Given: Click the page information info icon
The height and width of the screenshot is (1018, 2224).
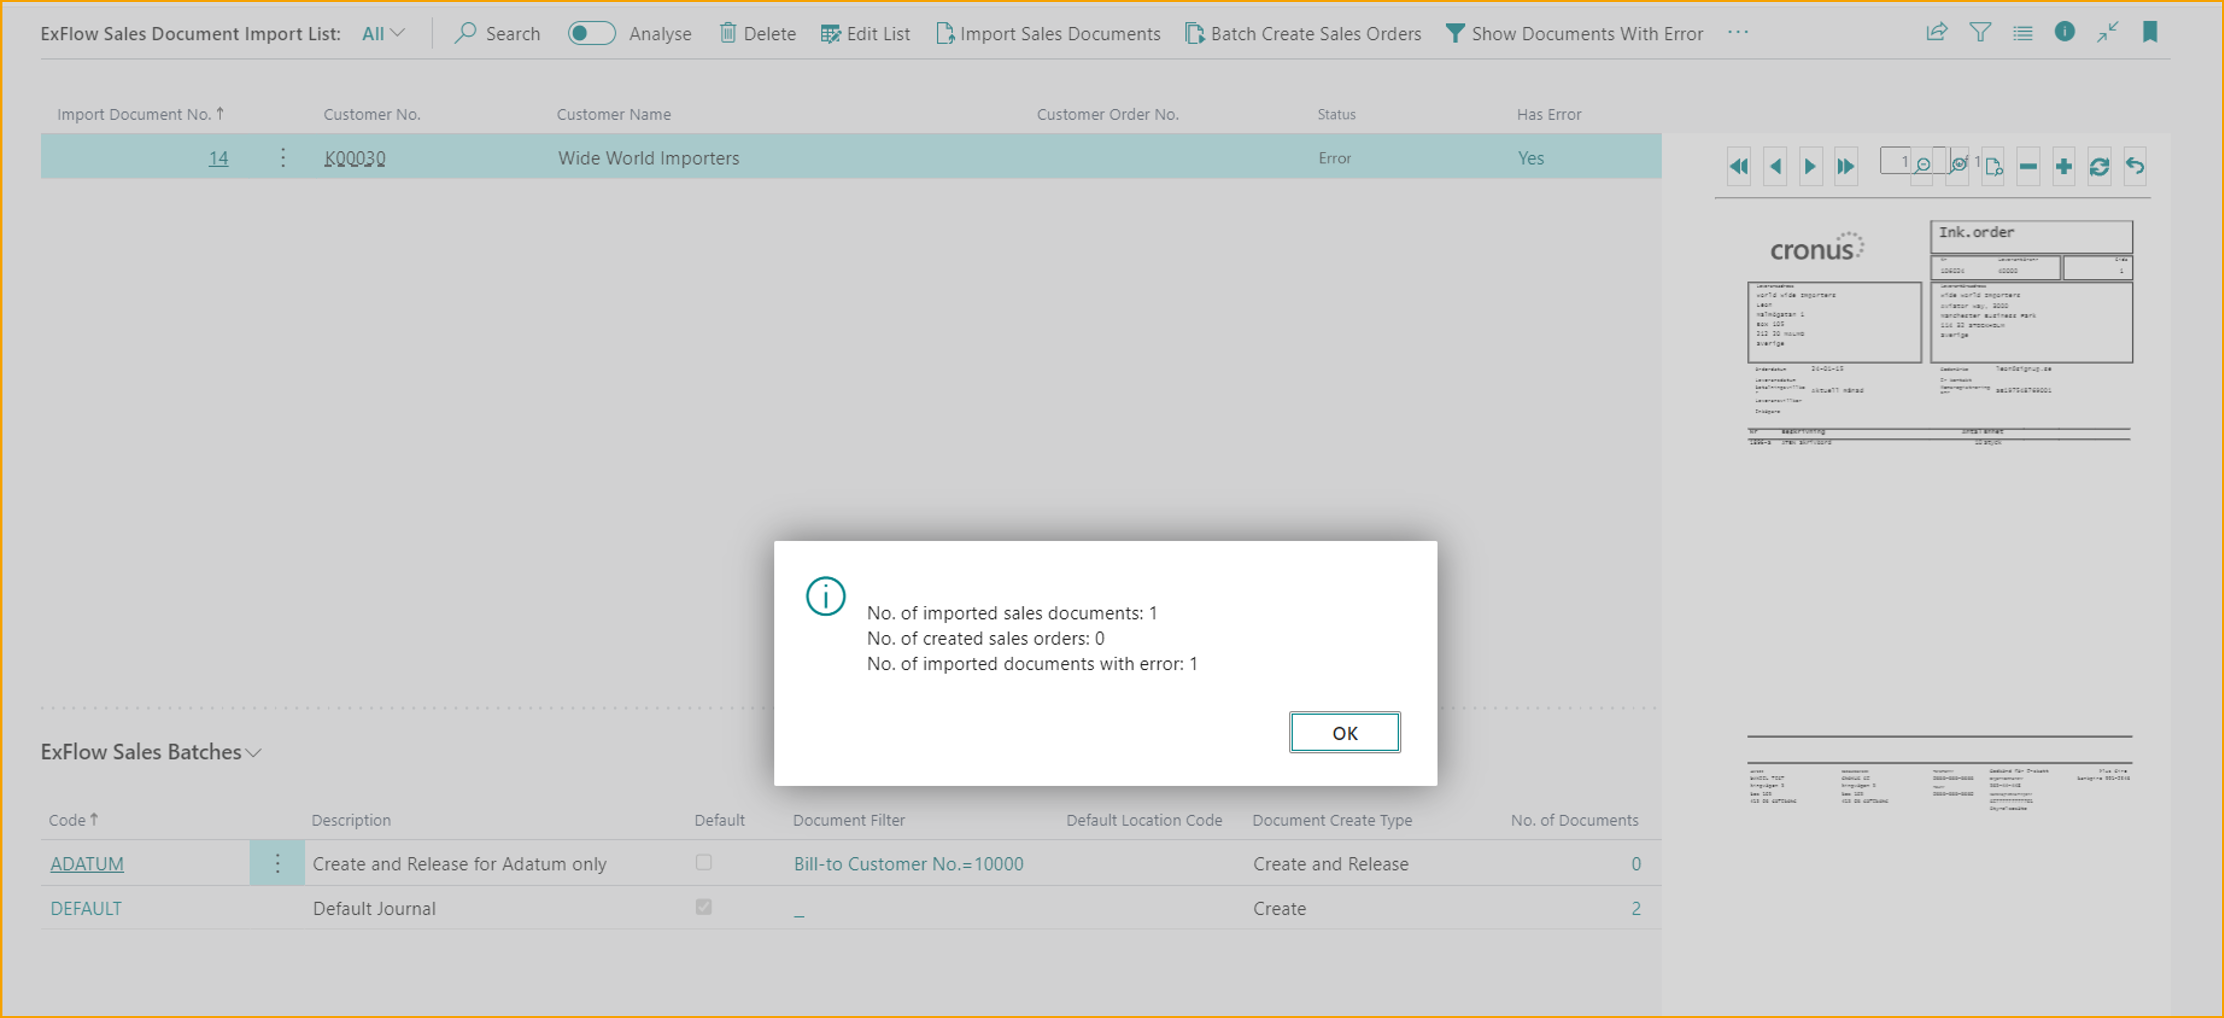Looking at the screenshot, I should (2065, 33).
